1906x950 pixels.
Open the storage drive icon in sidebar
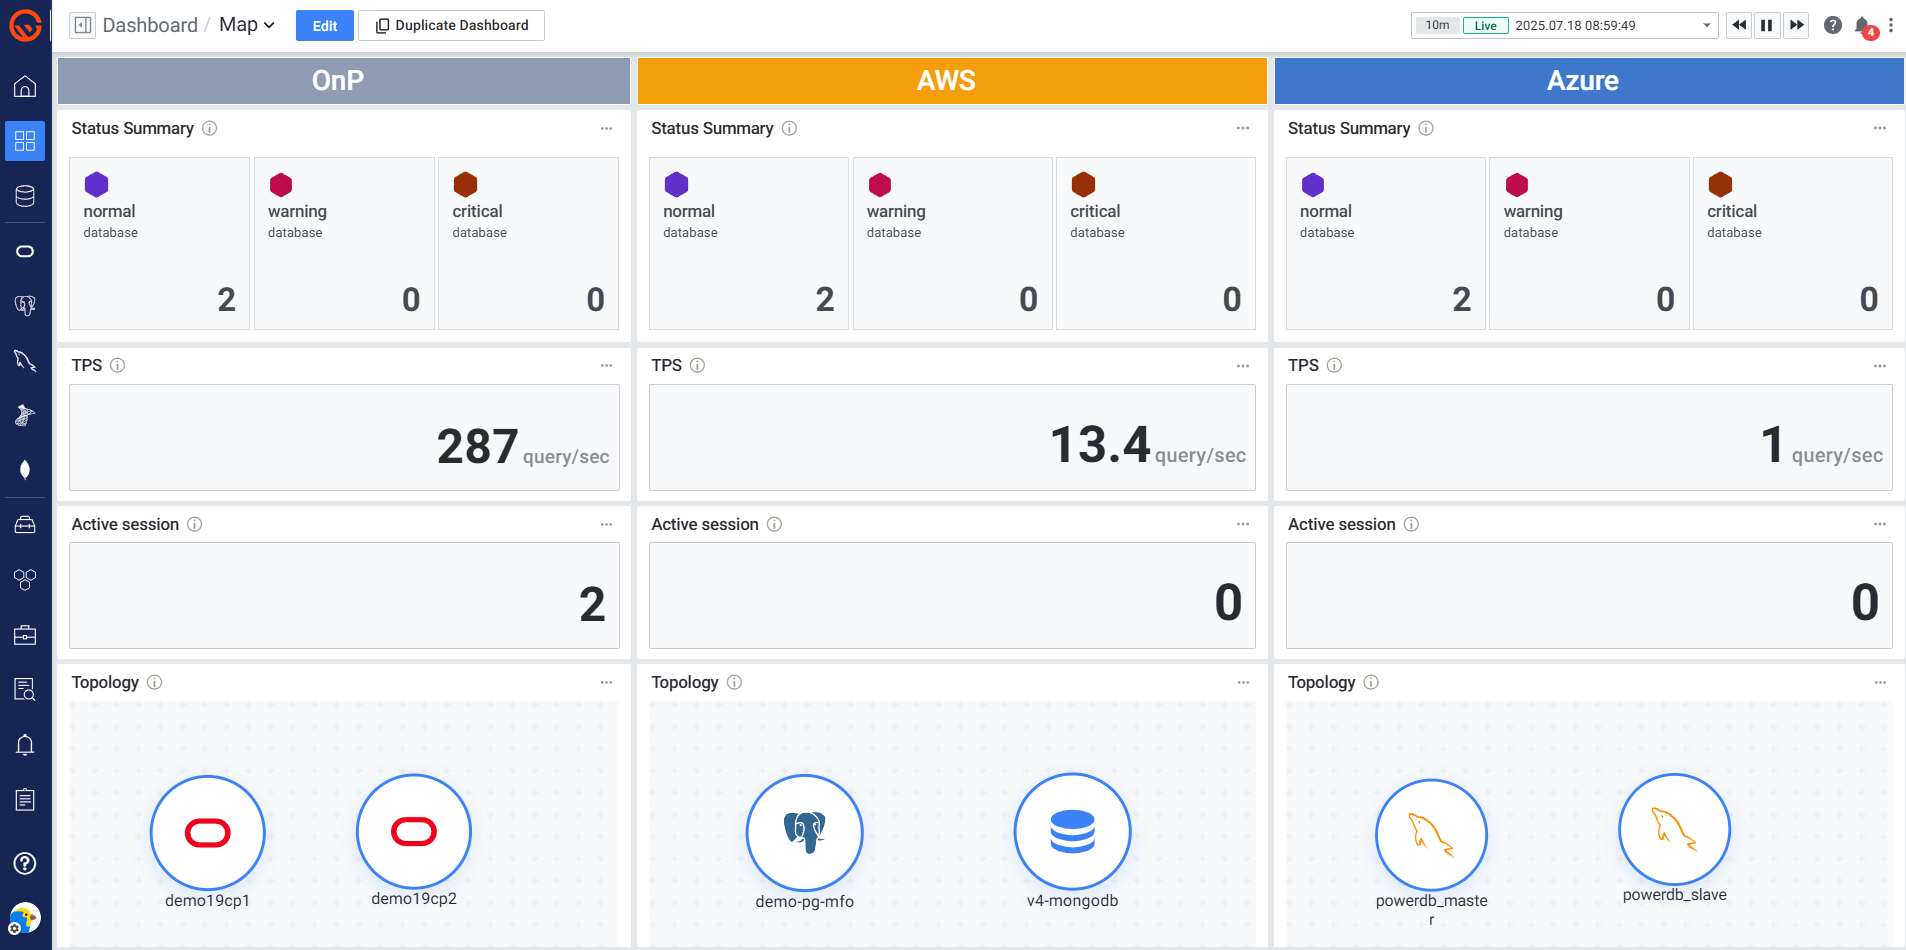pos(25,525)
